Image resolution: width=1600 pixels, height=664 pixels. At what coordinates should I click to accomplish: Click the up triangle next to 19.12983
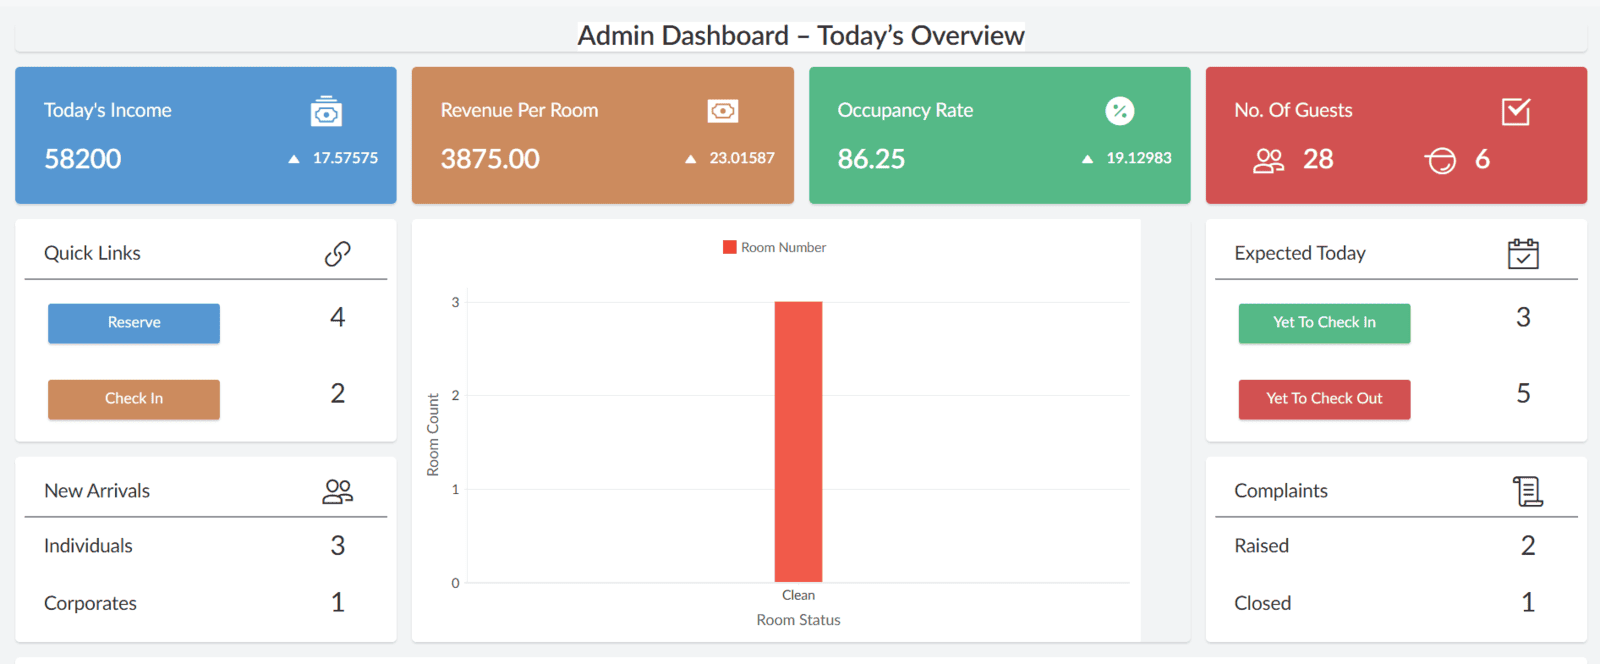coord(1087,159)
